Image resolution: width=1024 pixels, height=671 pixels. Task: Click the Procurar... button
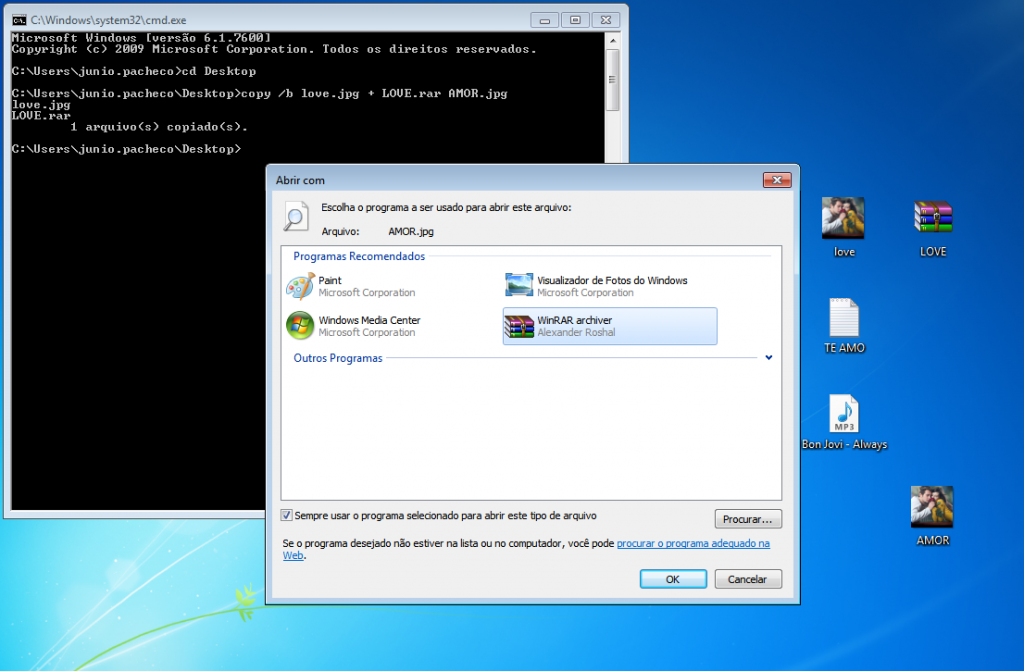click(x=748, y=519)
